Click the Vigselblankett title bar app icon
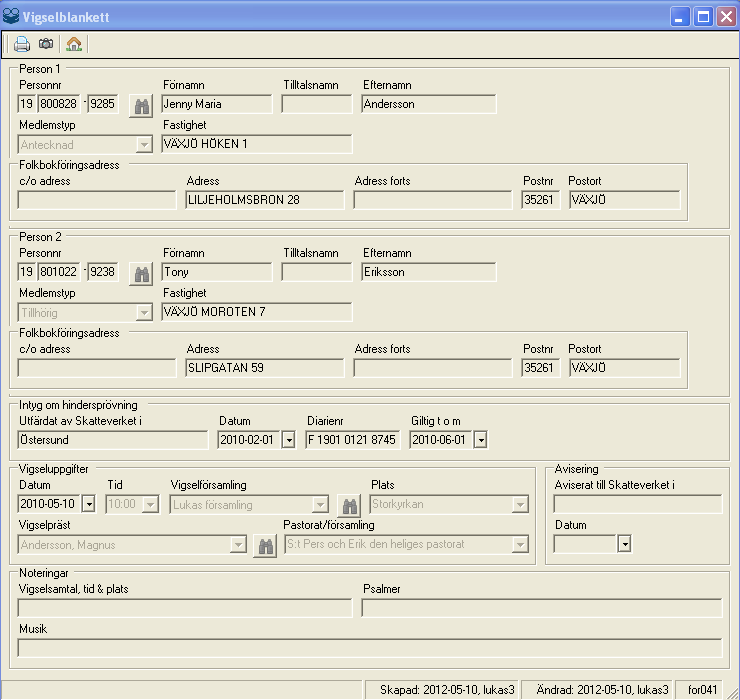740x700 pixels. point(11,17)
